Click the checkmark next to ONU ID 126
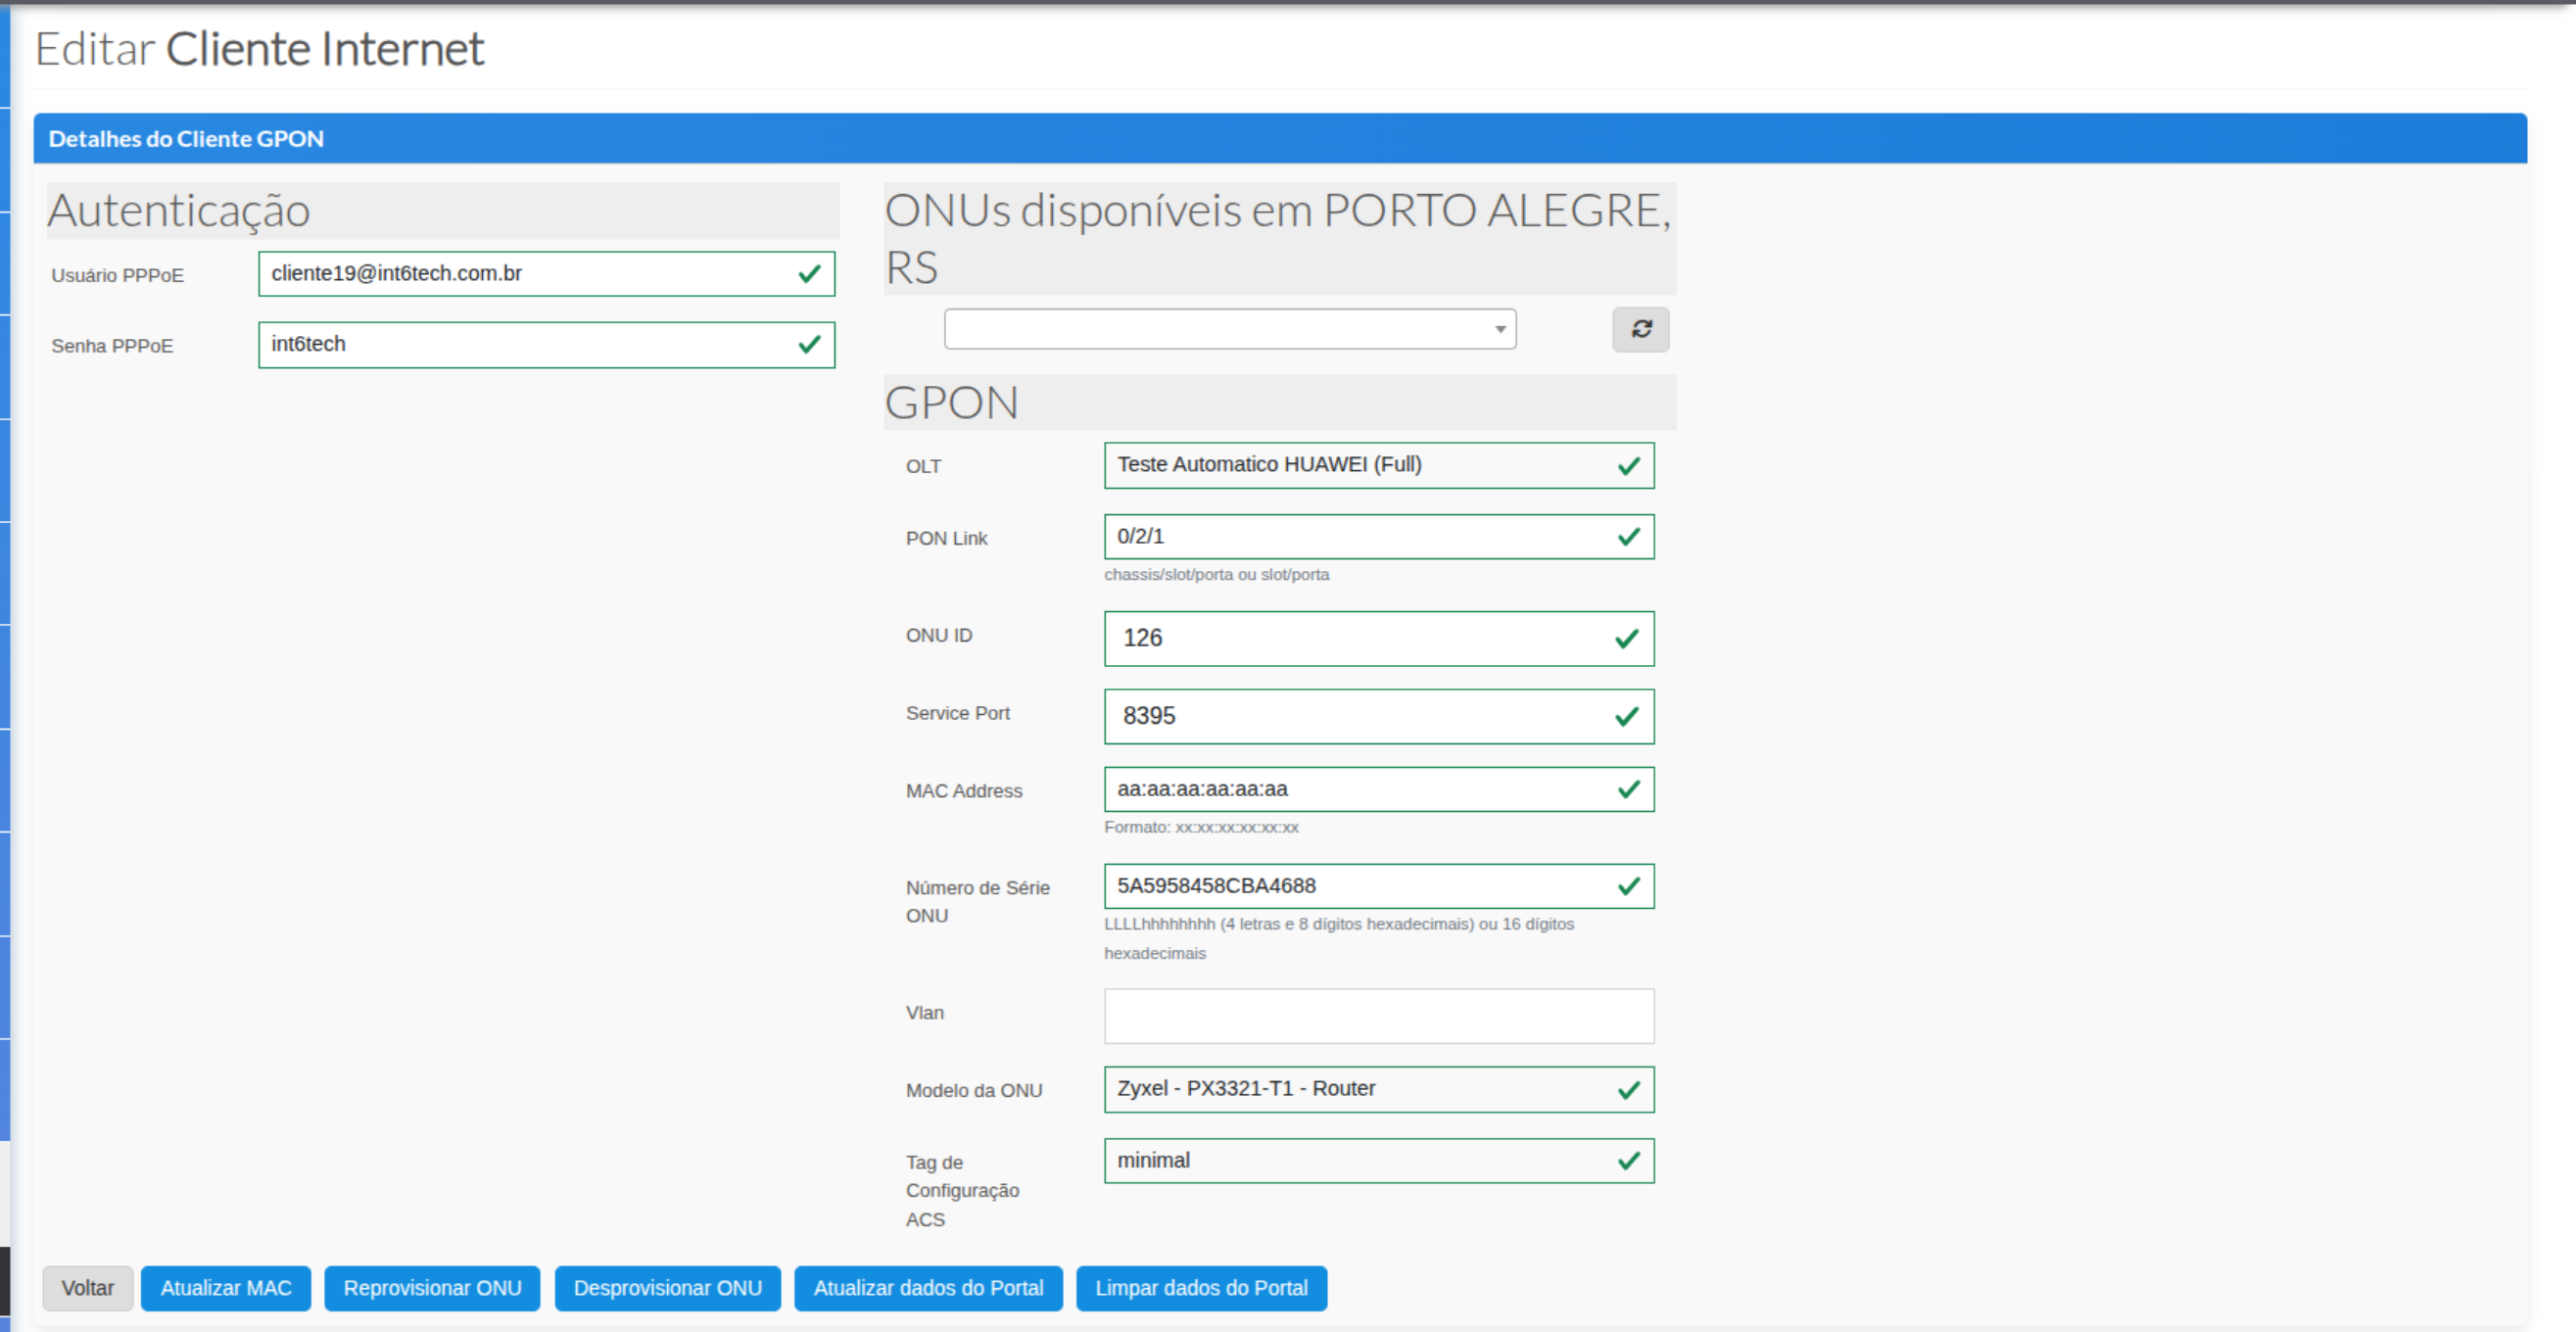Viewport: 2576px width, 1332px height. point(1629,637)
